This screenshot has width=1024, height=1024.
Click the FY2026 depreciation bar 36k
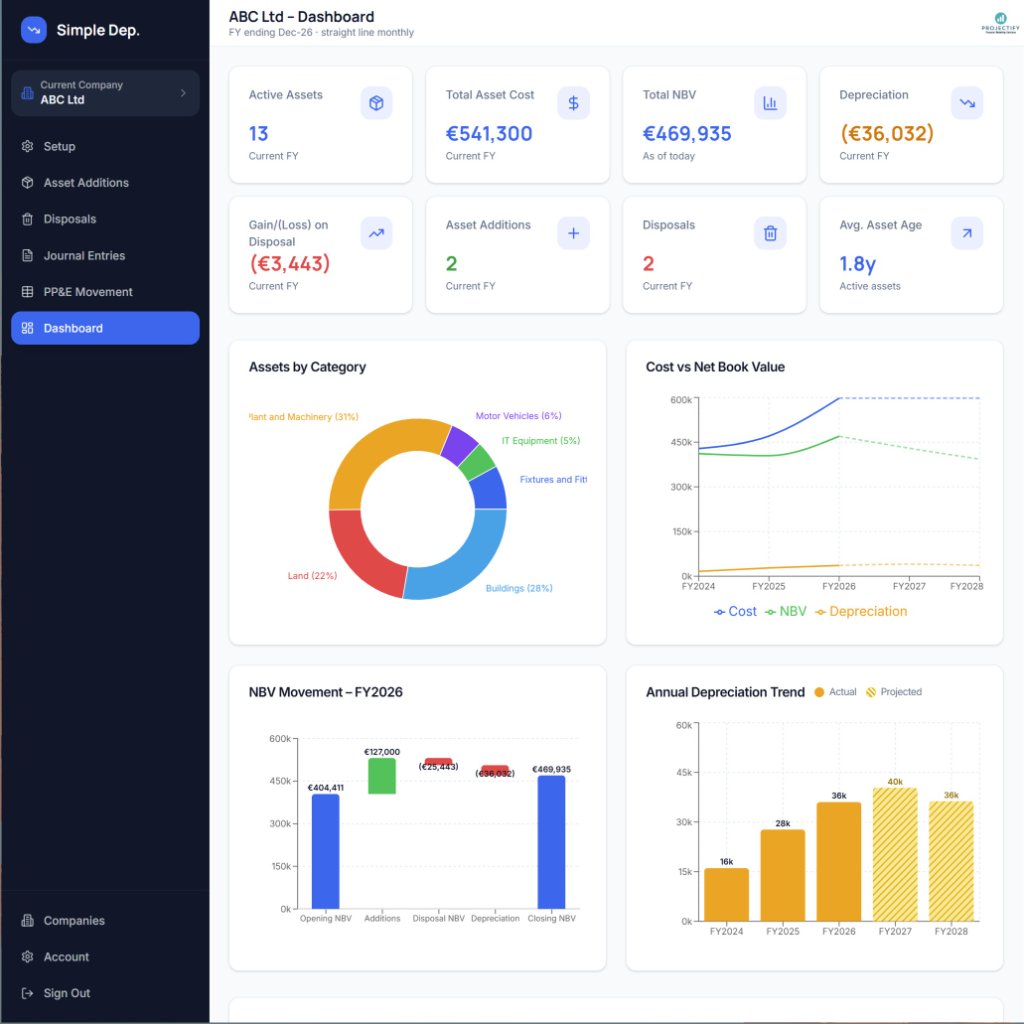[x=839, y=861]
